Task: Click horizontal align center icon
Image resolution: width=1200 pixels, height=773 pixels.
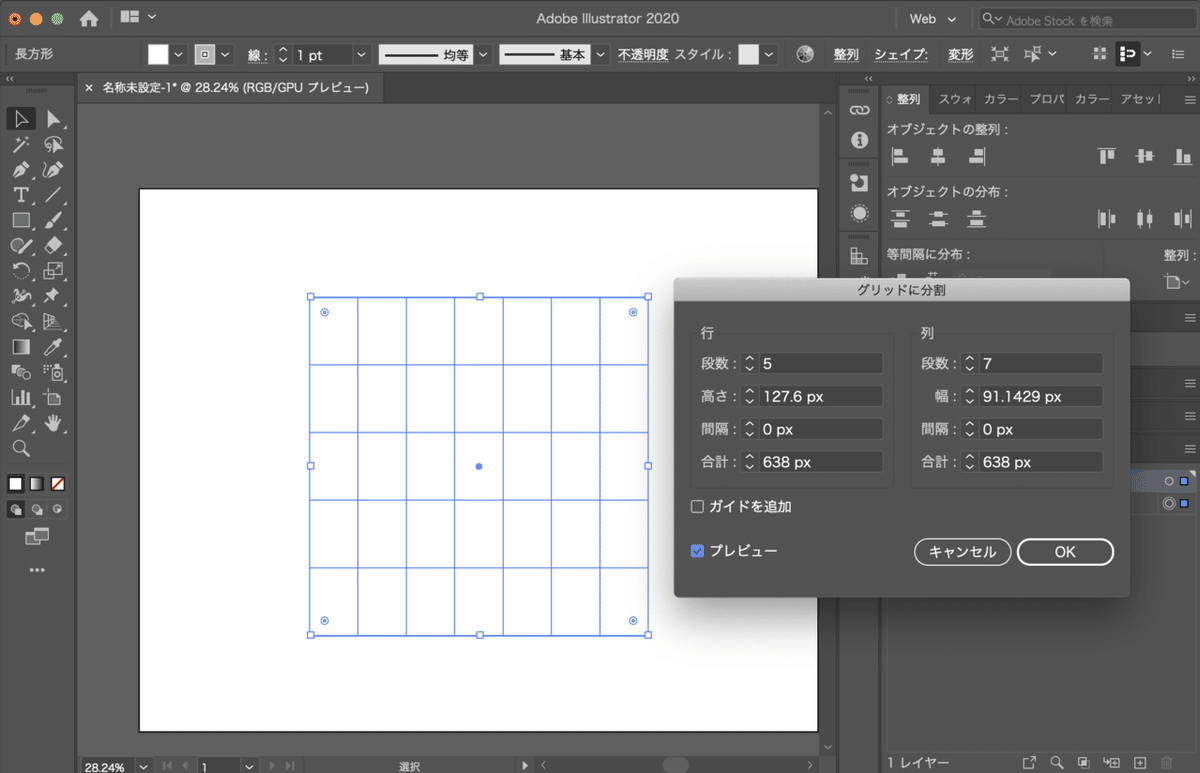Action: point(938,156)
